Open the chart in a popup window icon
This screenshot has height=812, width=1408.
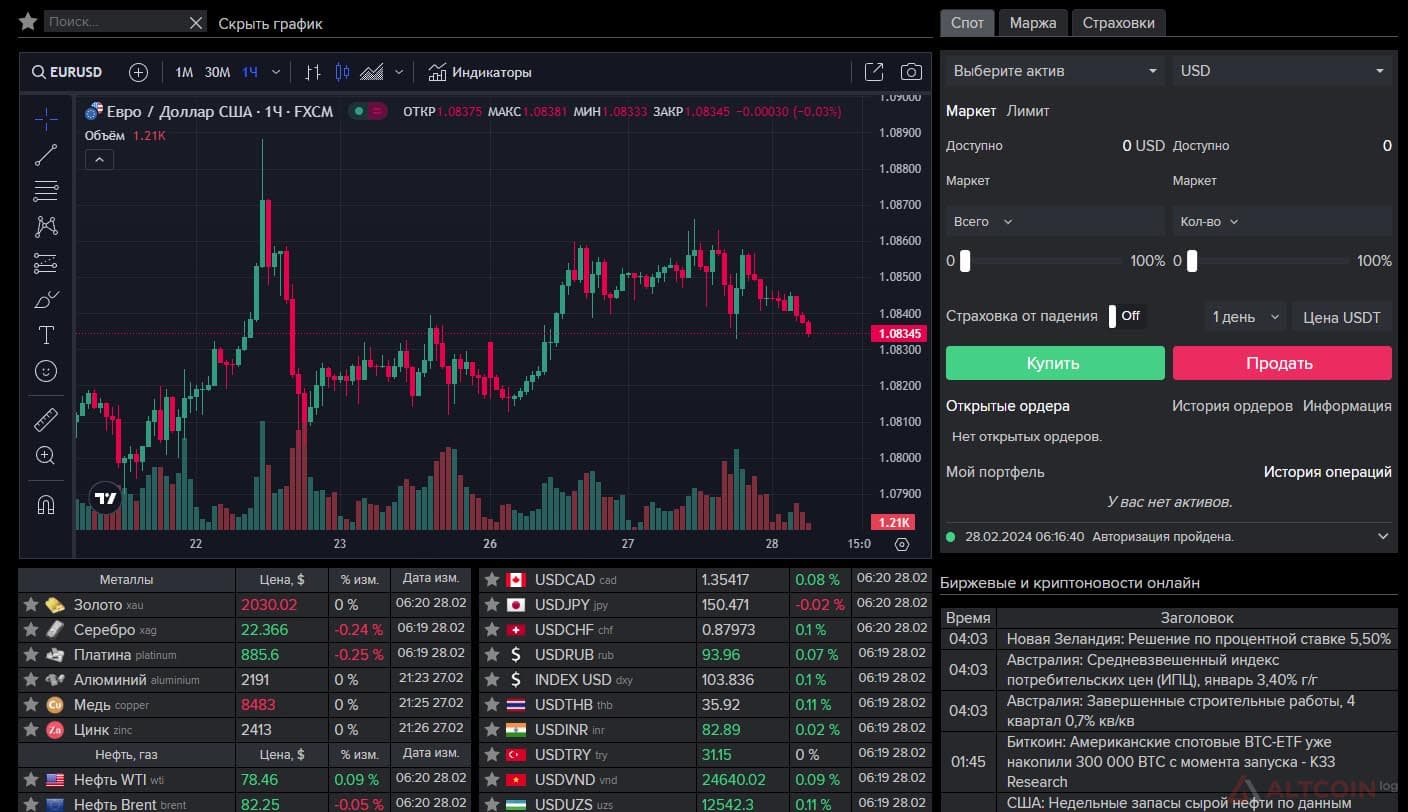874,72
